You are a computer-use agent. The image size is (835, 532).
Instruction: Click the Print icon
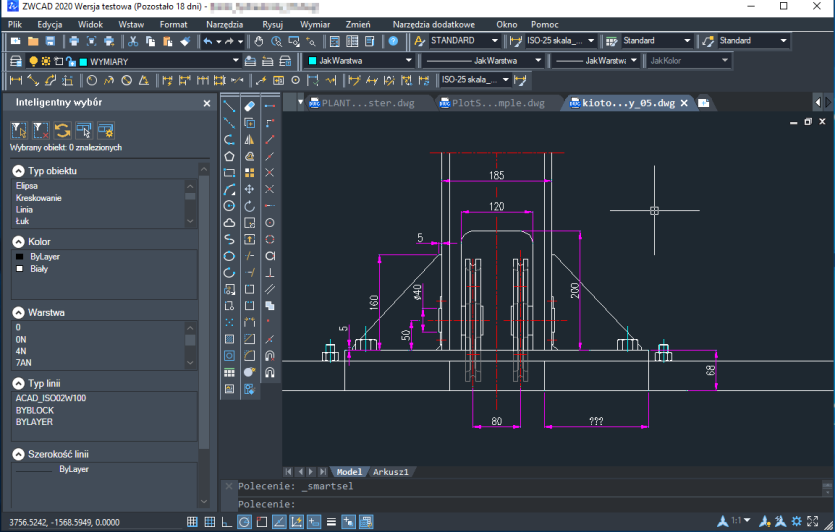coord(74,41)
